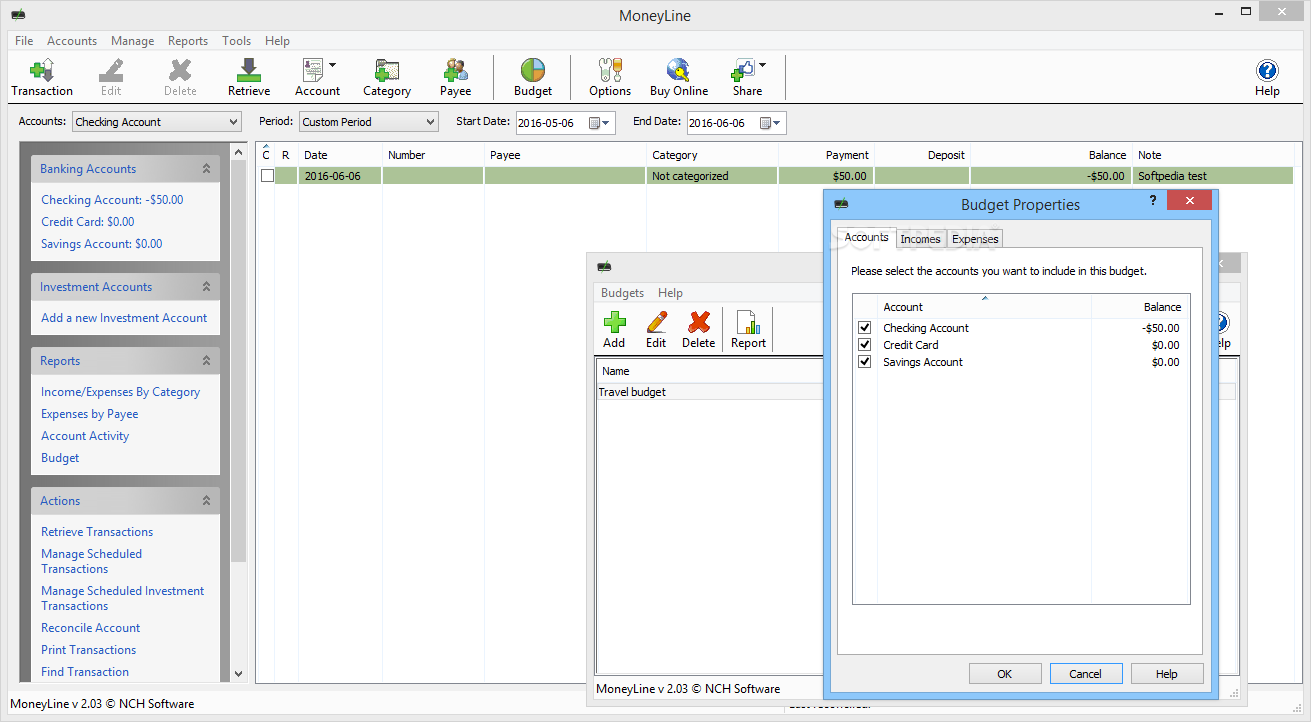Open the Budgets menu in Budgets window
1311x722 pixels.
[622, 293]
